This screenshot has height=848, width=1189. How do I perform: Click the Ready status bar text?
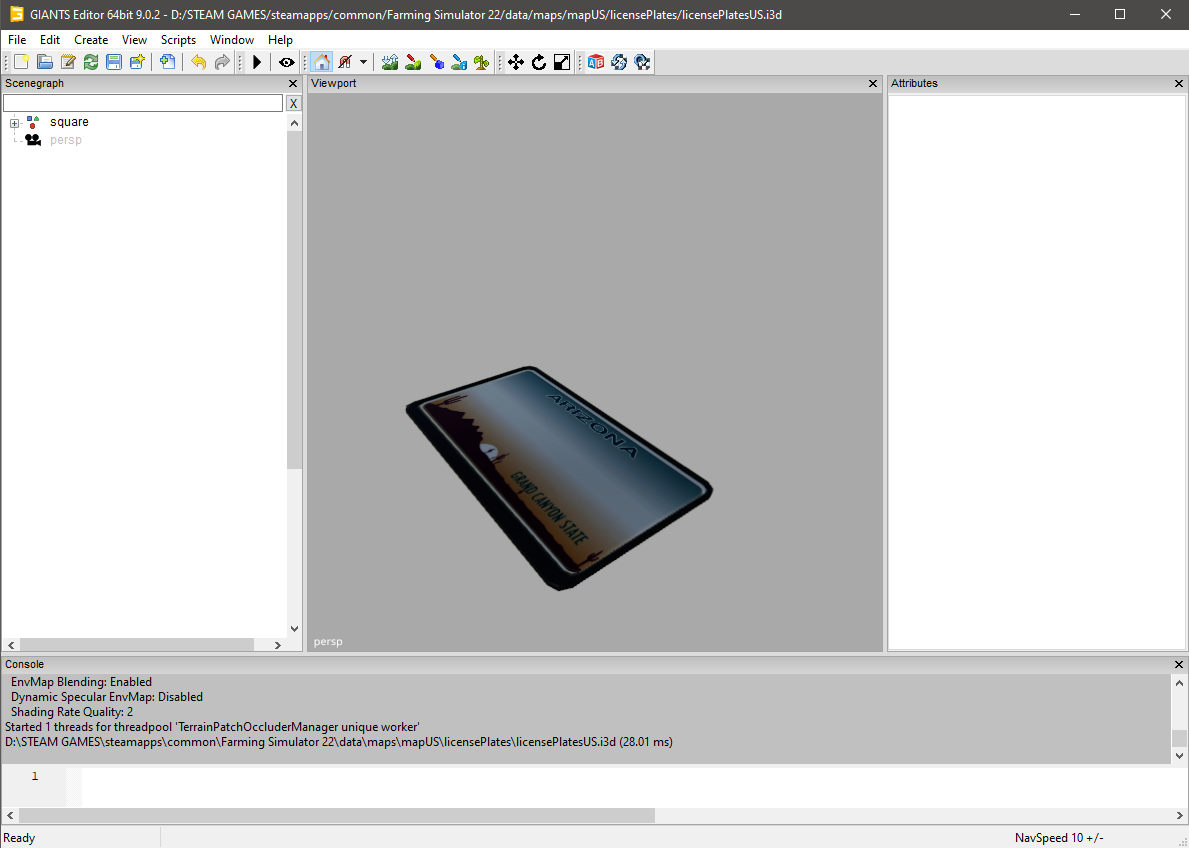click(20, 838)
